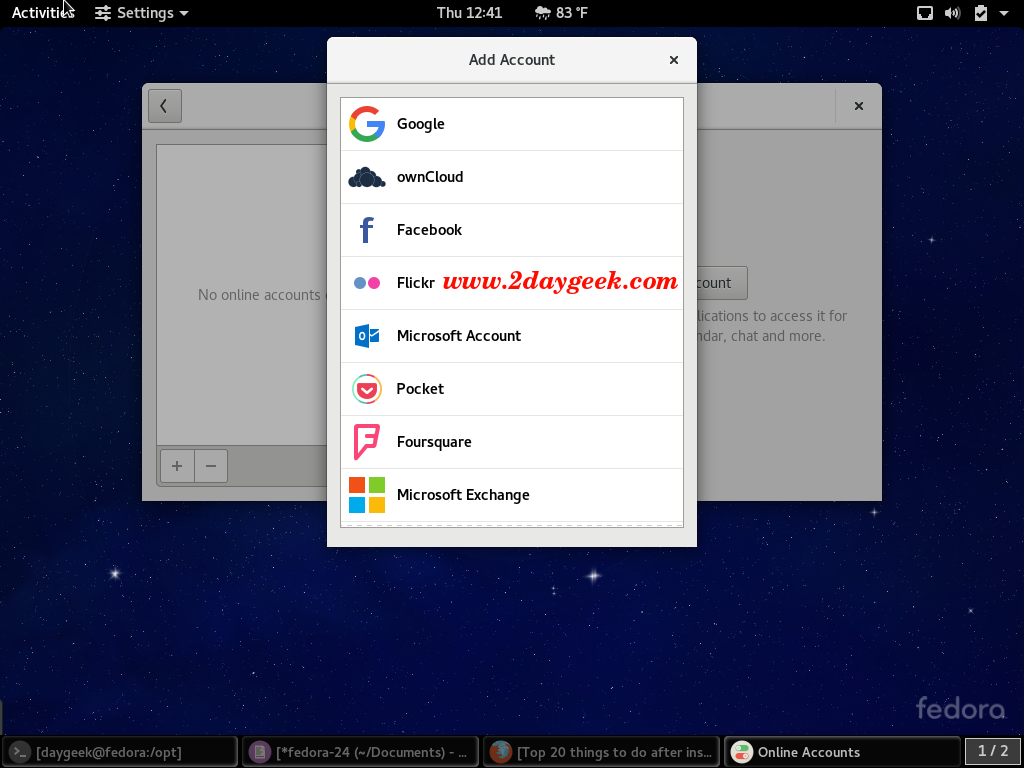The image size is (1024, 768).
Task: Switch to the Top 20 things browser window
Action: (601, 752)
